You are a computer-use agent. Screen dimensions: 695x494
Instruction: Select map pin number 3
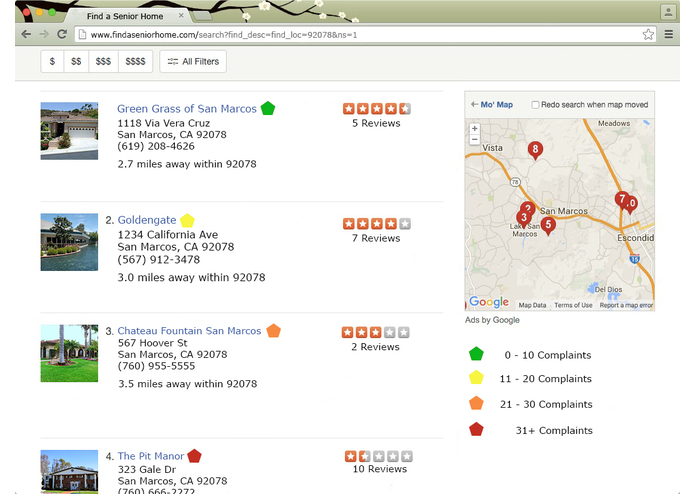click(523, 219)
